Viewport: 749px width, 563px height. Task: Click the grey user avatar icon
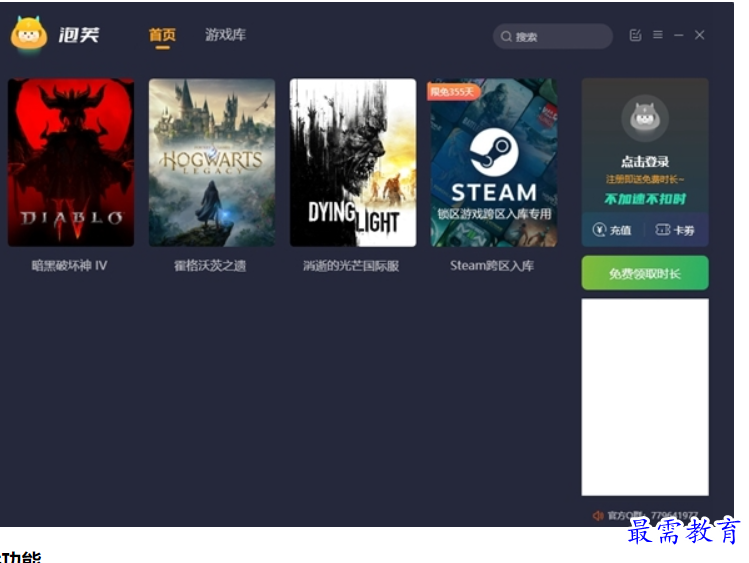pos(645,118)
